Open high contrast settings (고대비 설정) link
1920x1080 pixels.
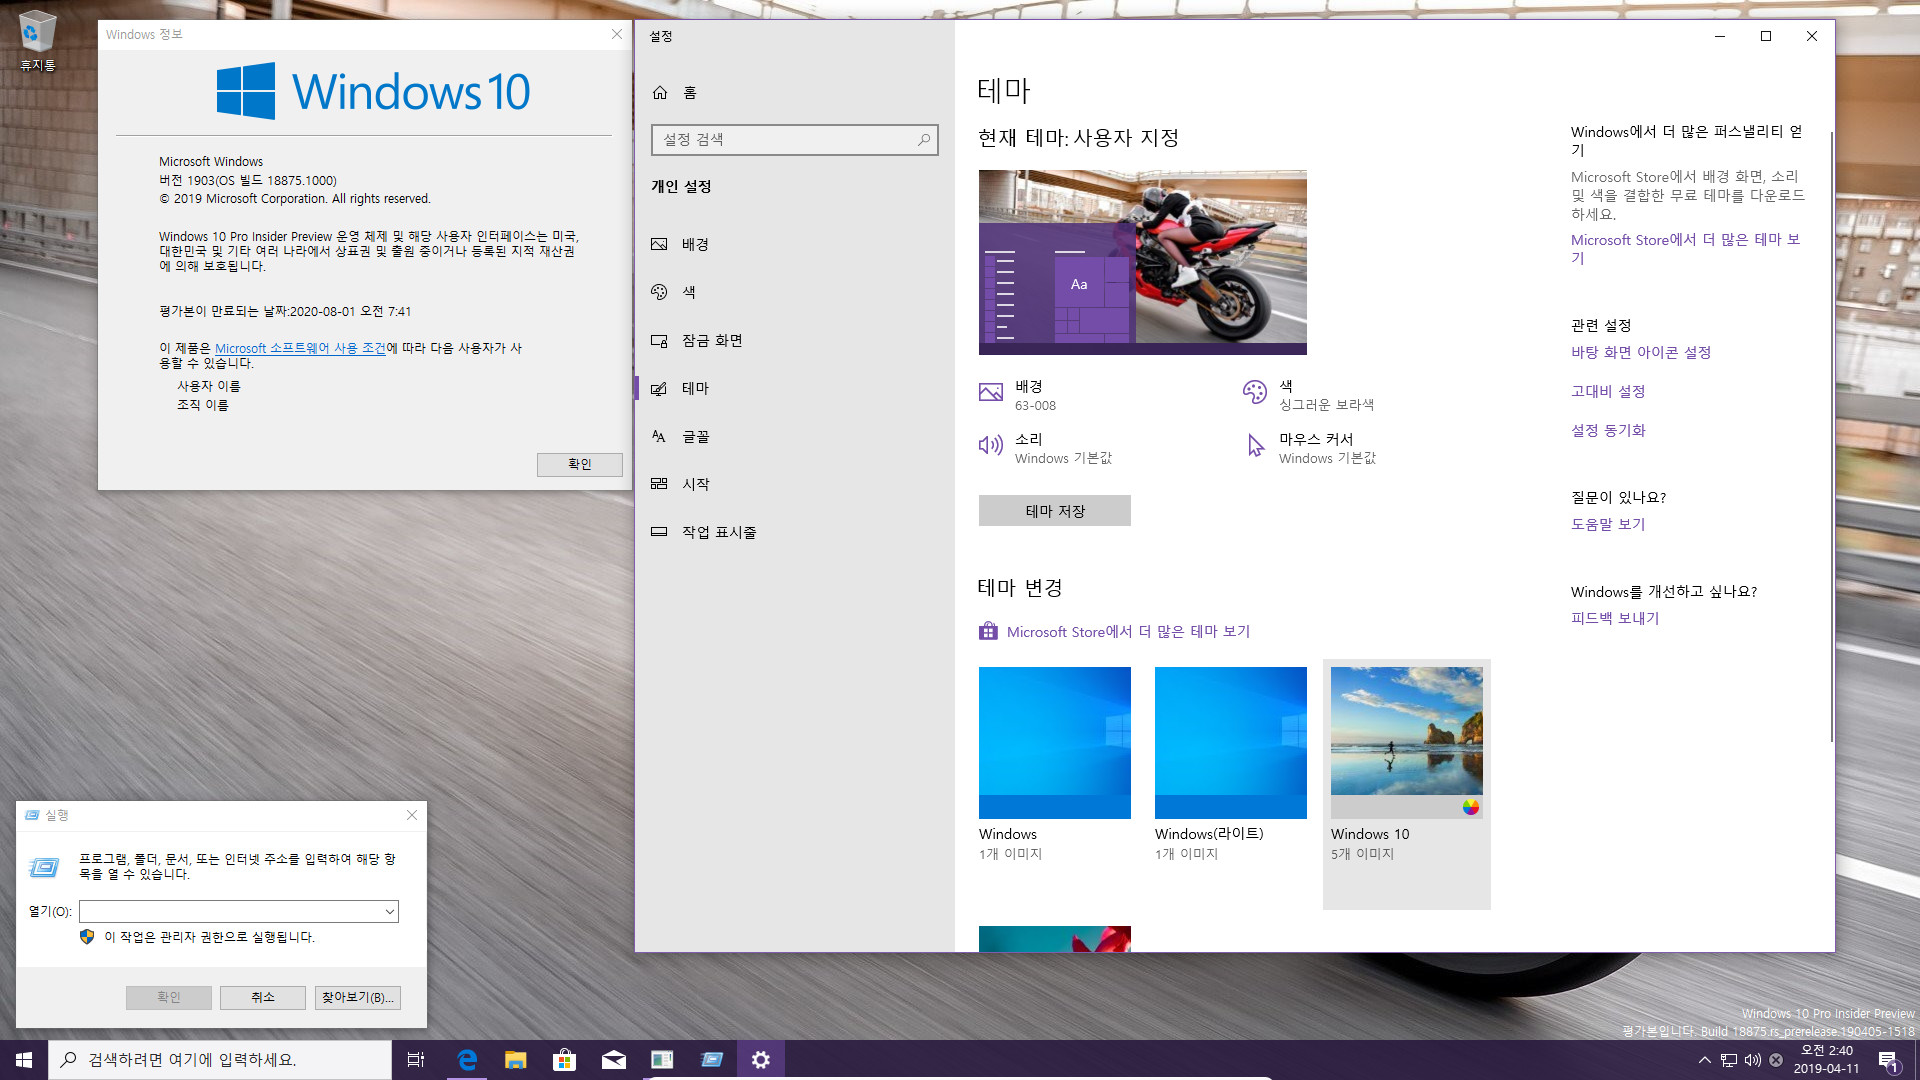tap(1607, 392)
